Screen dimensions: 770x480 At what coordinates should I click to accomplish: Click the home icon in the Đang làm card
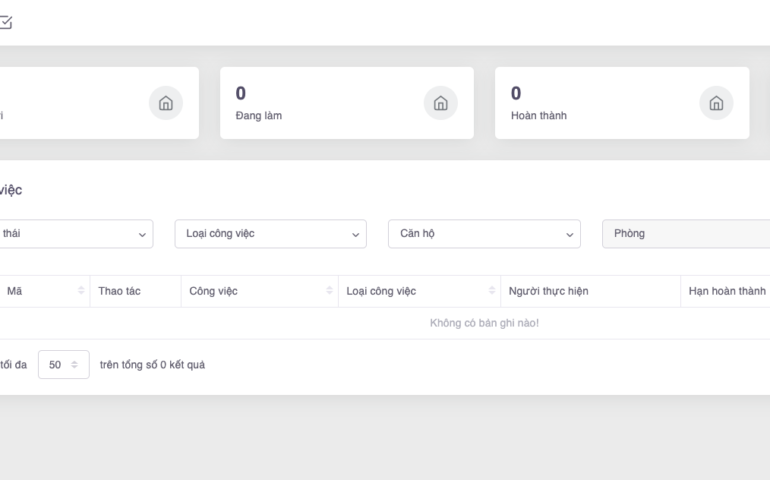[440, 103]
